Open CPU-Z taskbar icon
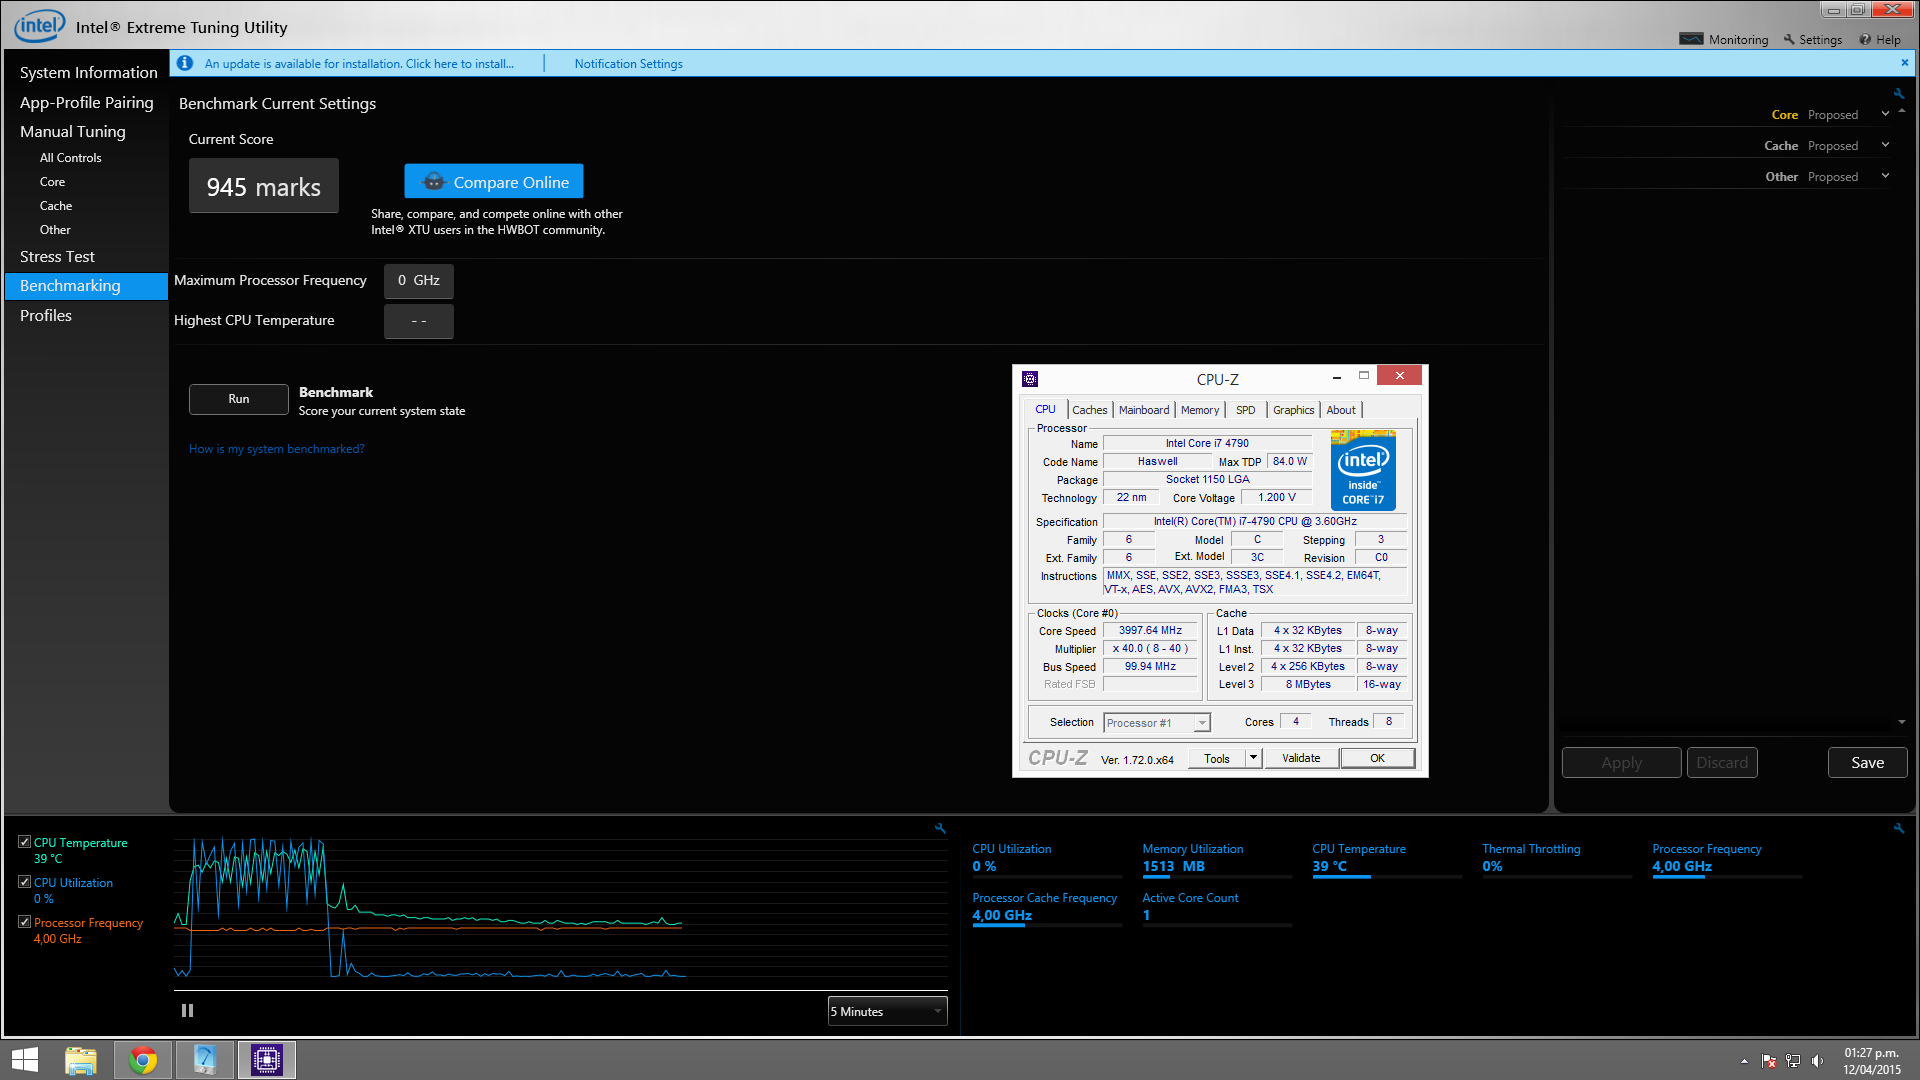This screenshot has width=1920, height=1080. tap(267, 1060)
